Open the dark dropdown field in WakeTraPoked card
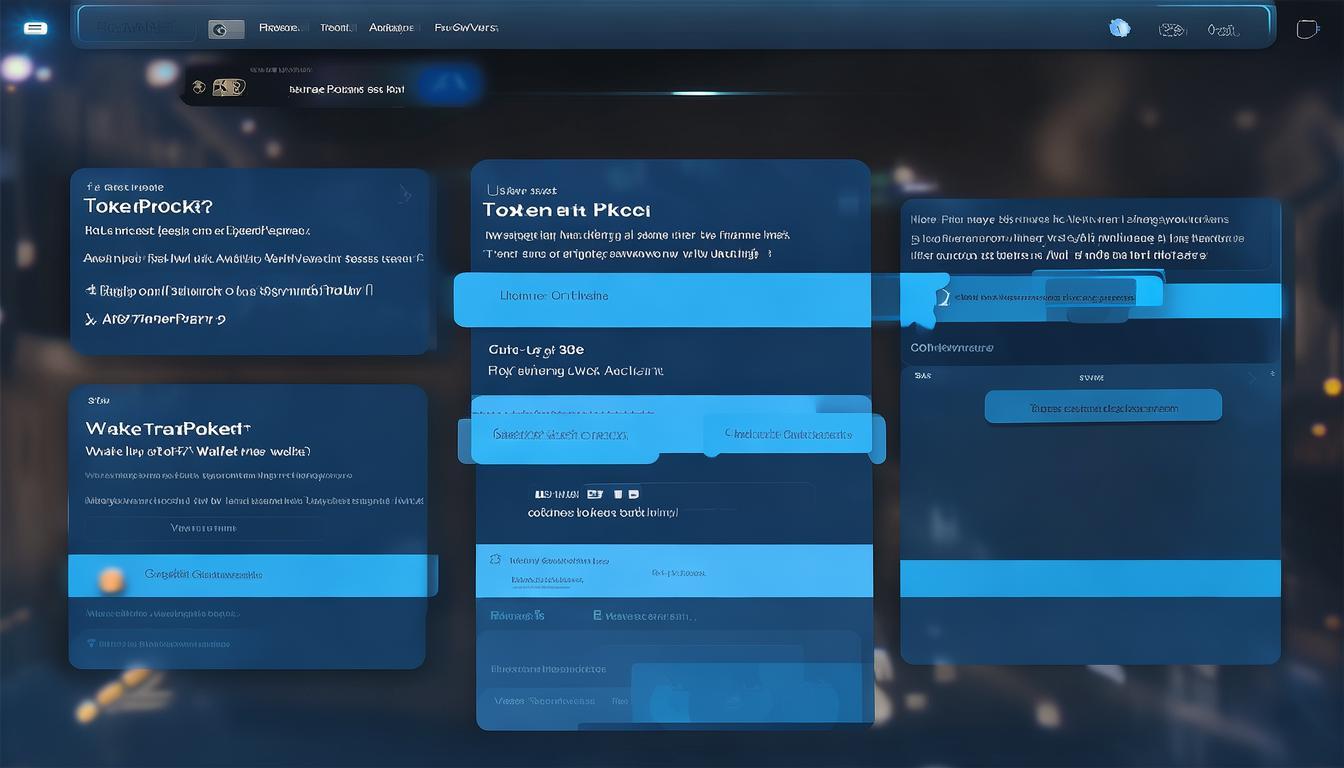 pyautogui.click(x=204, y=528)
